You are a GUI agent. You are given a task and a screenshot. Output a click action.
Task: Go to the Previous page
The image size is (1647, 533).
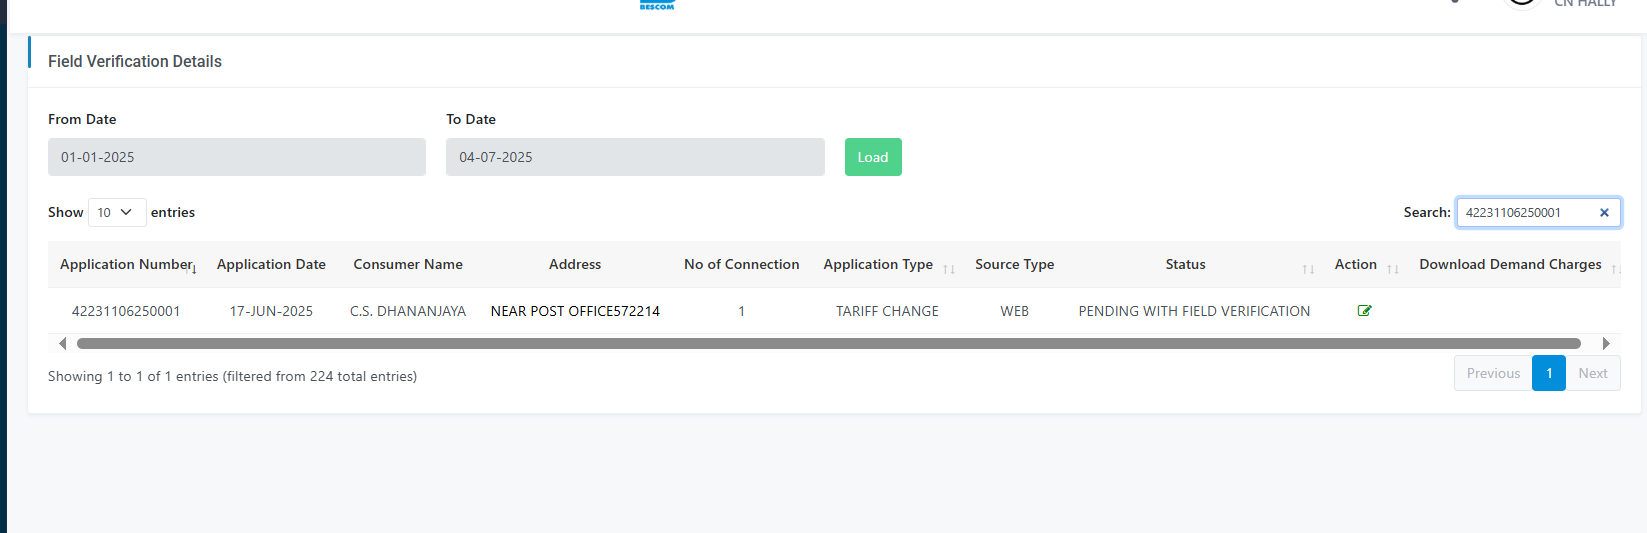(x=1493, y=374)
